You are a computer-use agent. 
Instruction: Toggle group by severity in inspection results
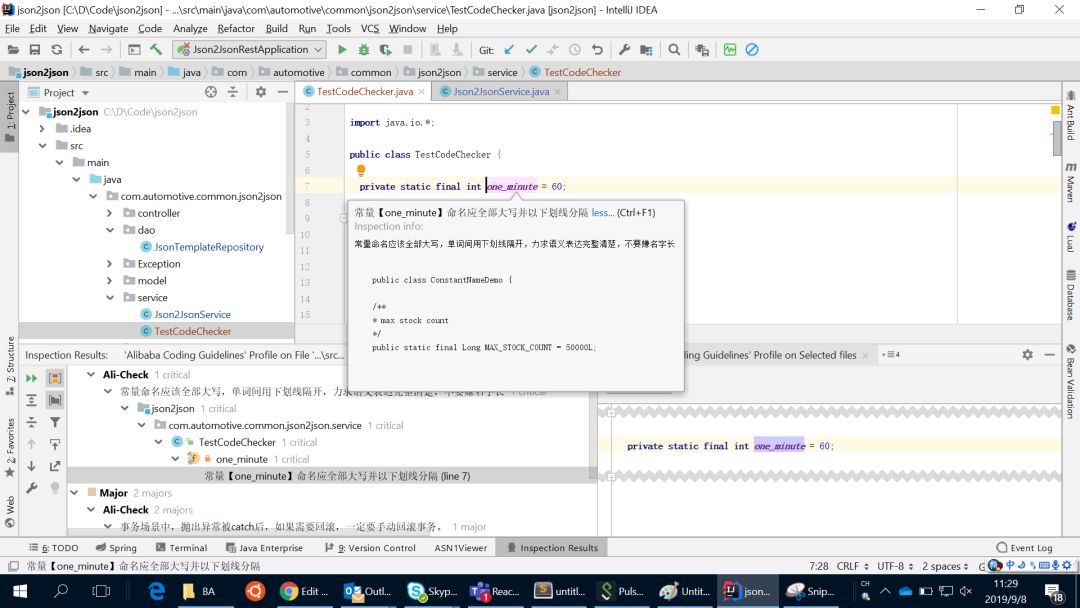55,378
